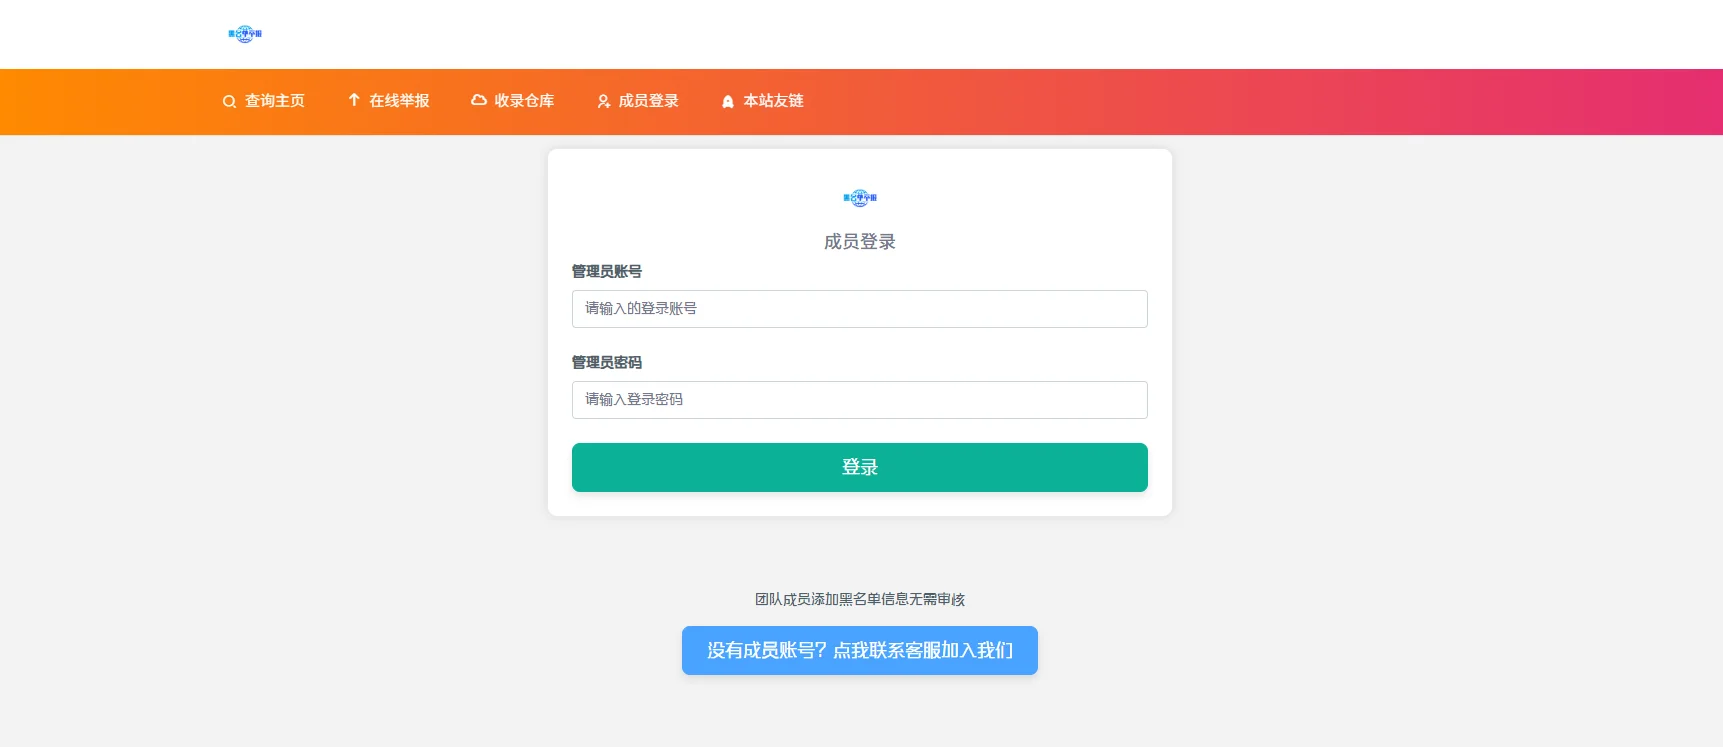Click the green 登录 button
Image resolution: width=1723 pixels, height=747 pixels.
(860, 467)
